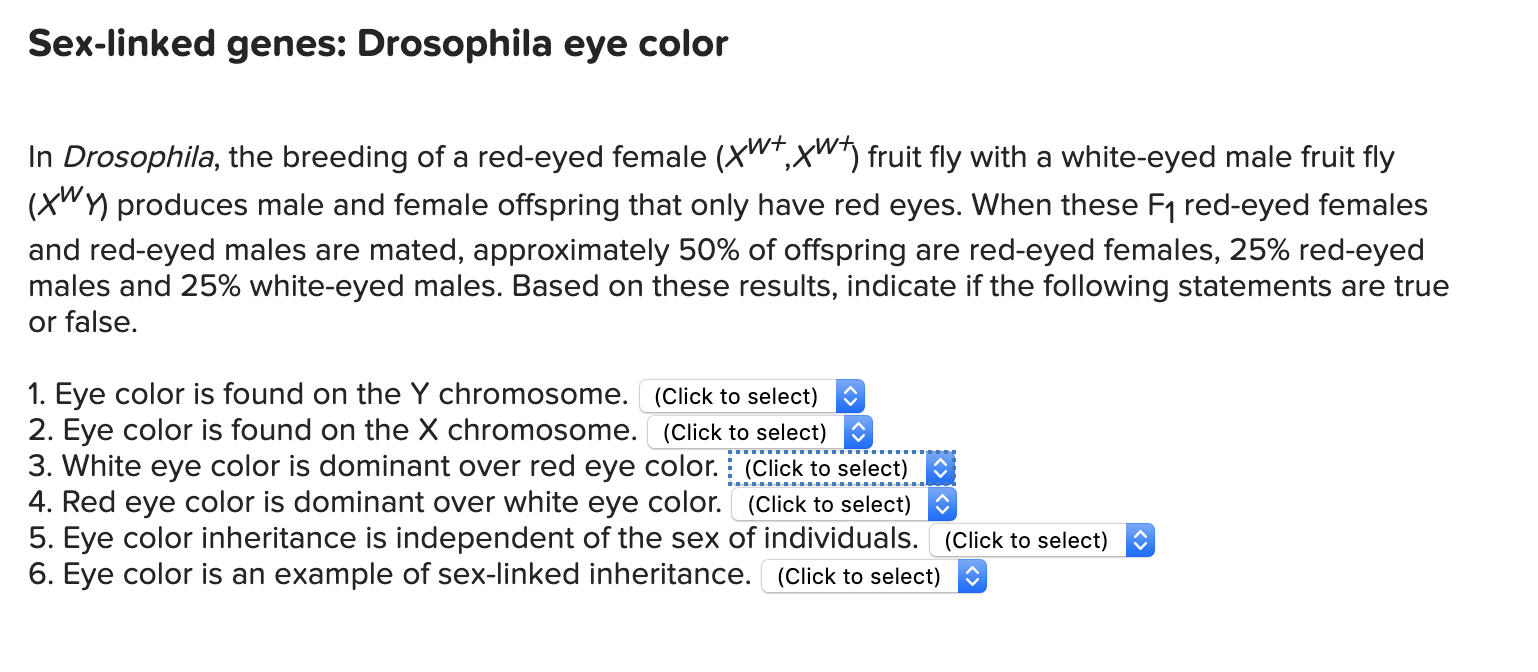This screenshot has height=672, width=1538.
Task: Open the dropdown for statement 5 on sex independence
Action: pos(1042,540)
